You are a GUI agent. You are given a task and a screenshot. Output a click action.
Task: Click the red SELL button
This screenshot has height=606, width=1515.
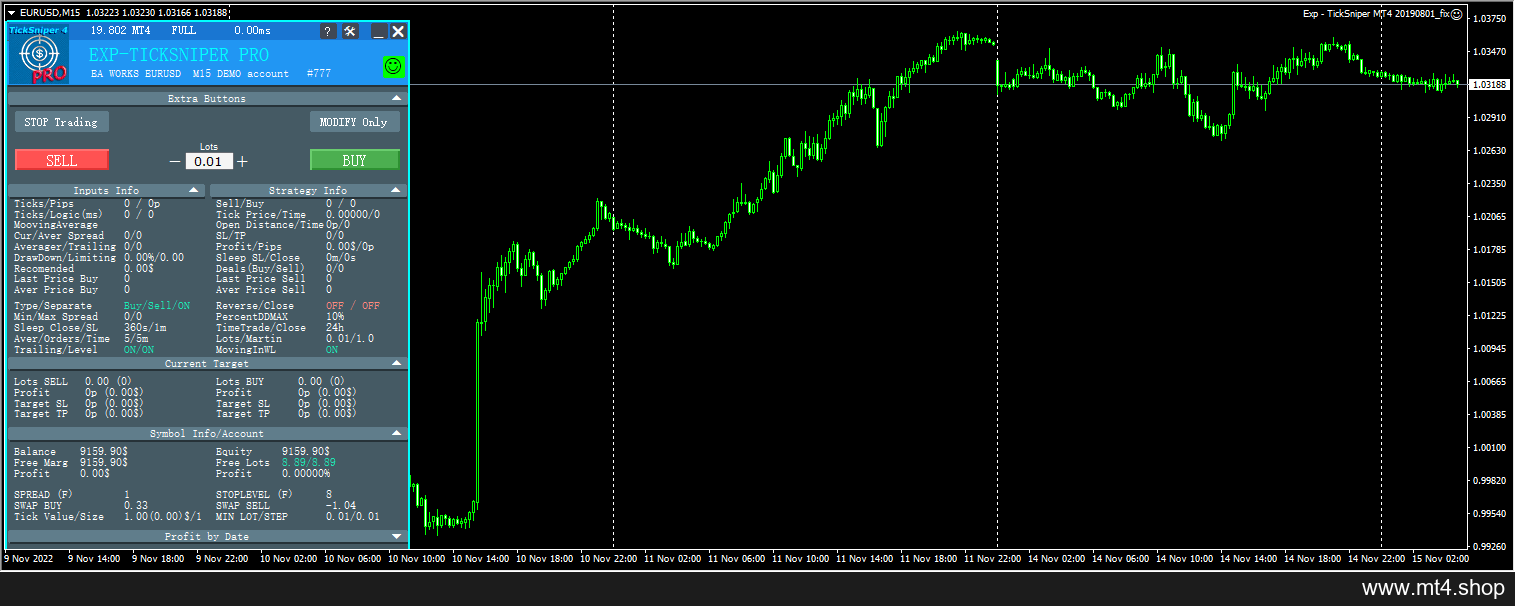coord(62,160)
